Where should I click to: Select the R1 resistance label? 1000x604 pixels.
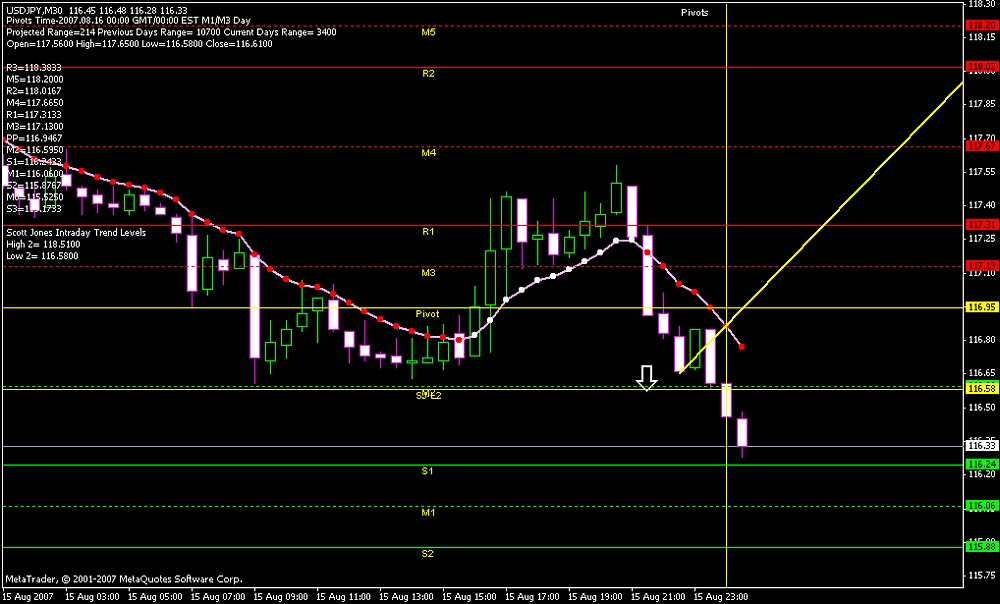click(428, 232)
